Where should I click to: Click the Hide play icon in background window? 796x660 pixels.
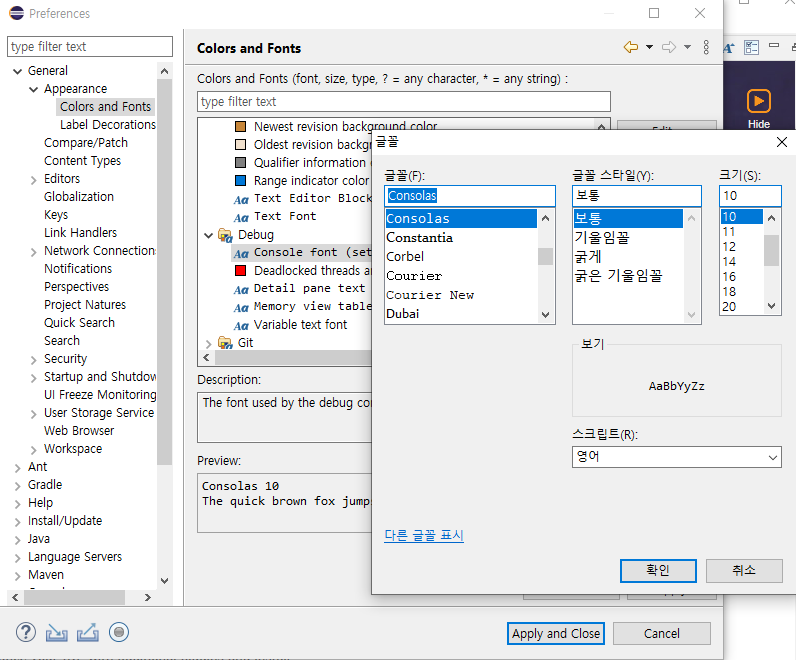click(x=759, y=101)
